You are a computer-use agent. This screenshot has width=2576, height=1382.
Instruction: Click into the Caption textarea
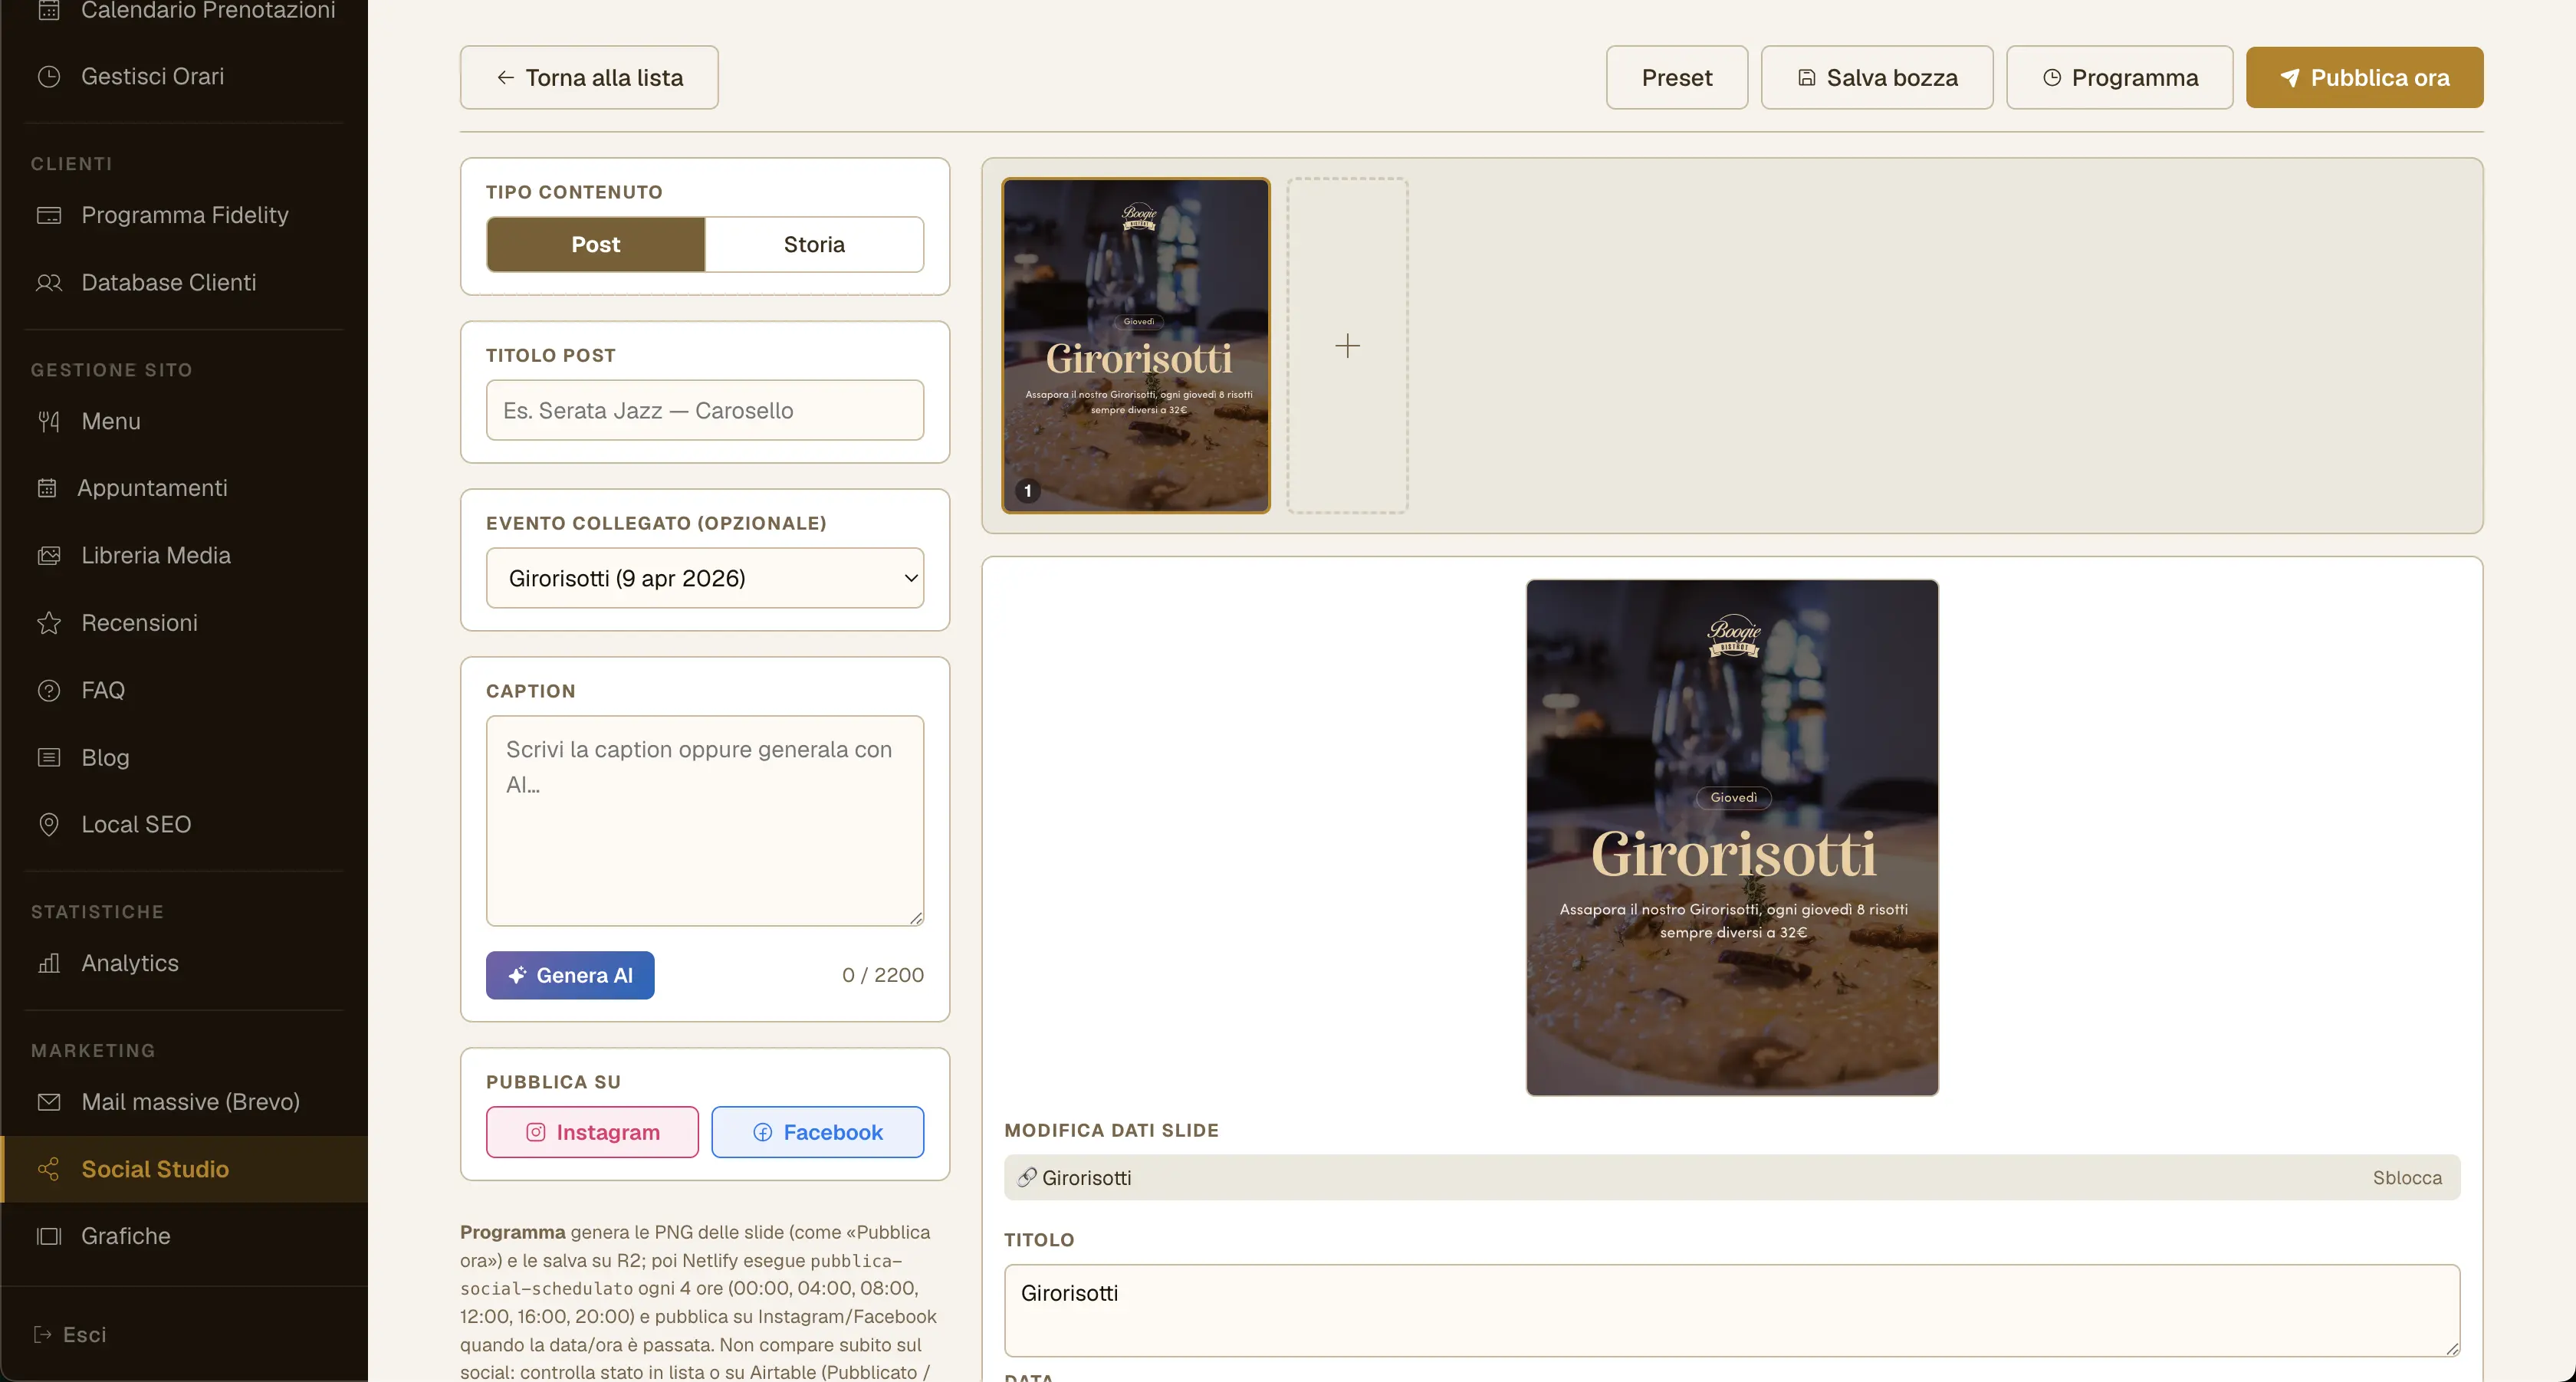705,820
